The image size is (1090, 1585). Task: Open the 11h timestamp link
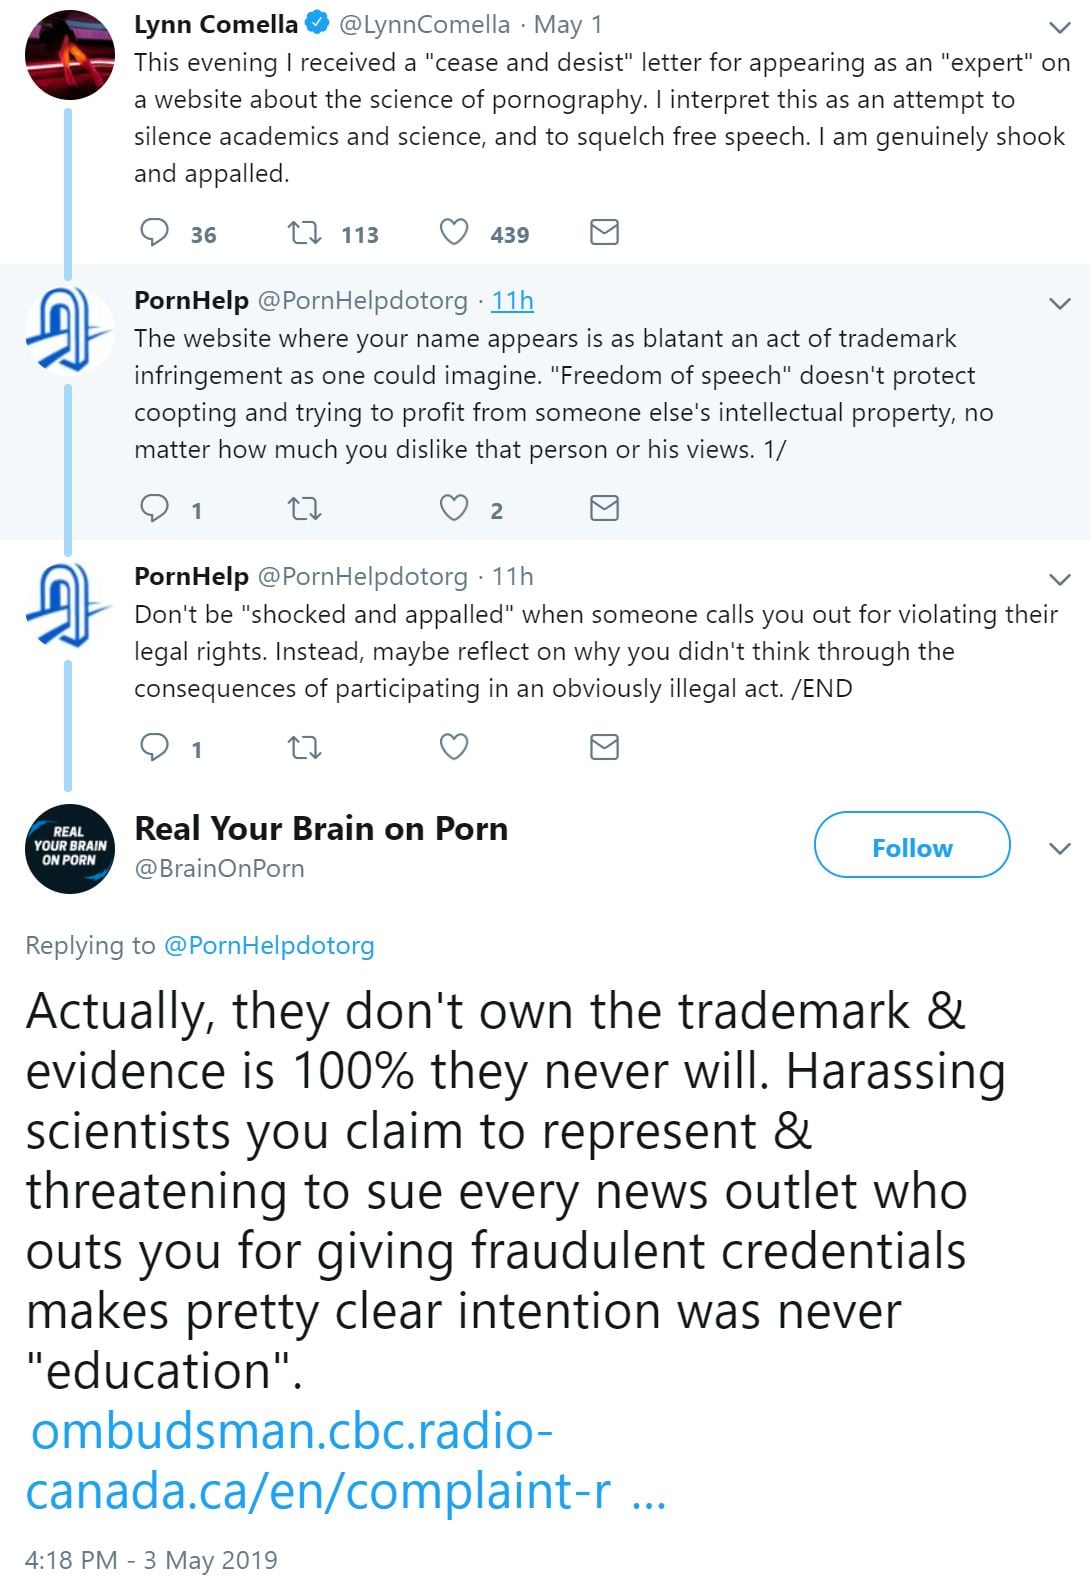coord(512,300)
